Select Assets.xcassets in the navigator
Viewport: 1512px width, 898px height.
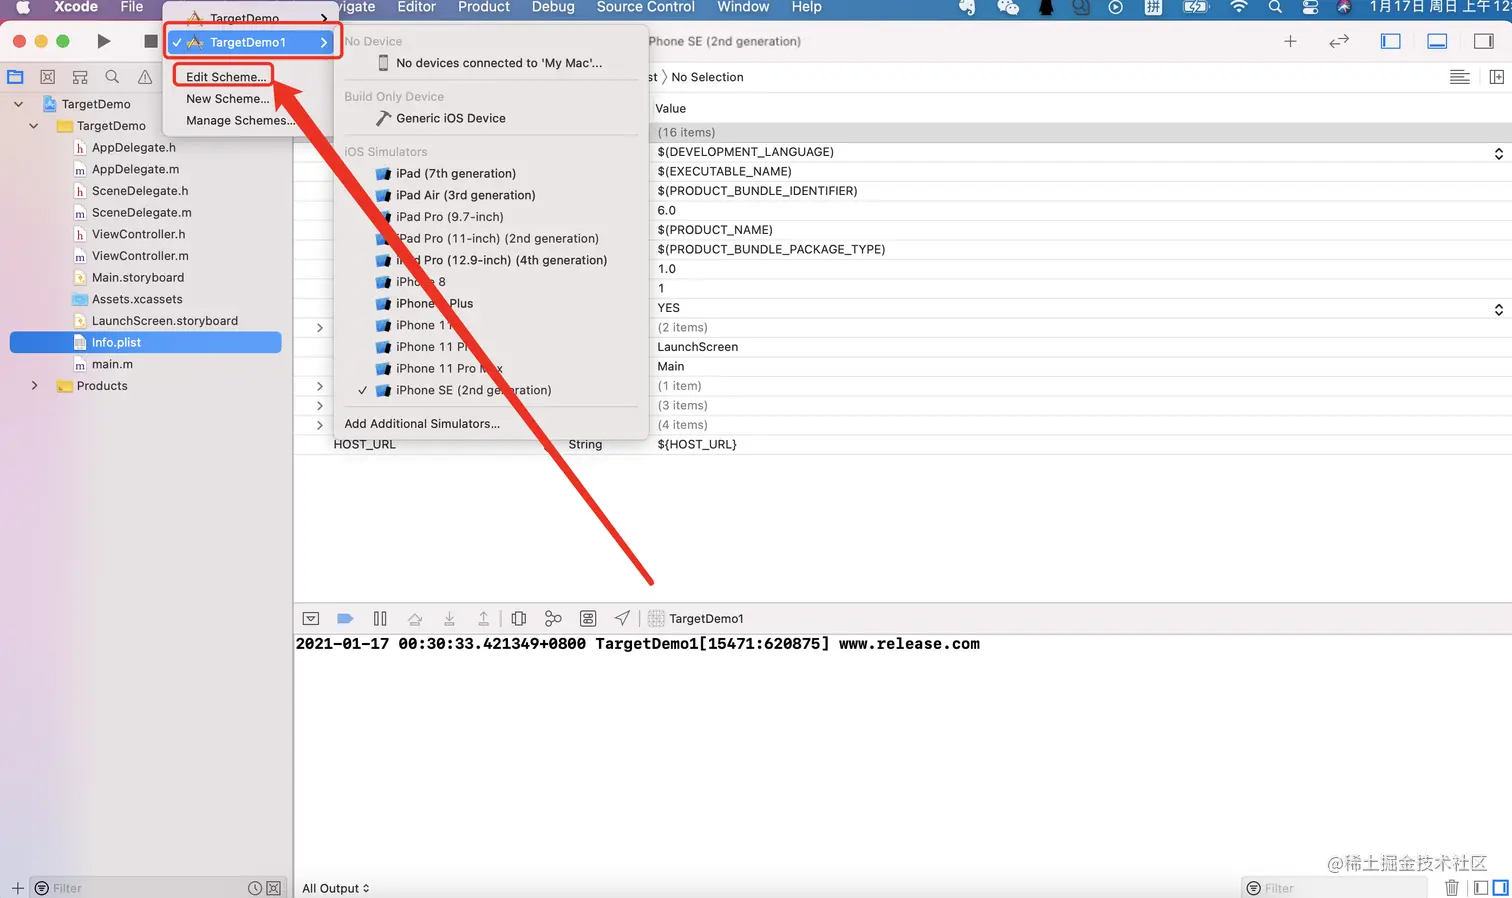point(137,299)
